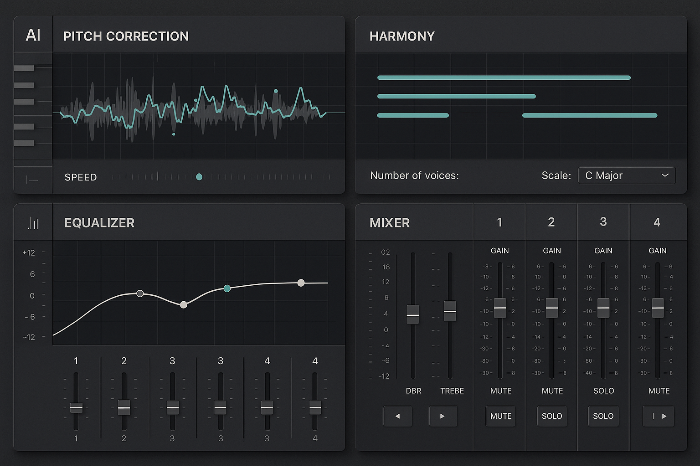700x466 pixels.
Task: Click the channel 2 GAIN fader handle
Action: 552,308
